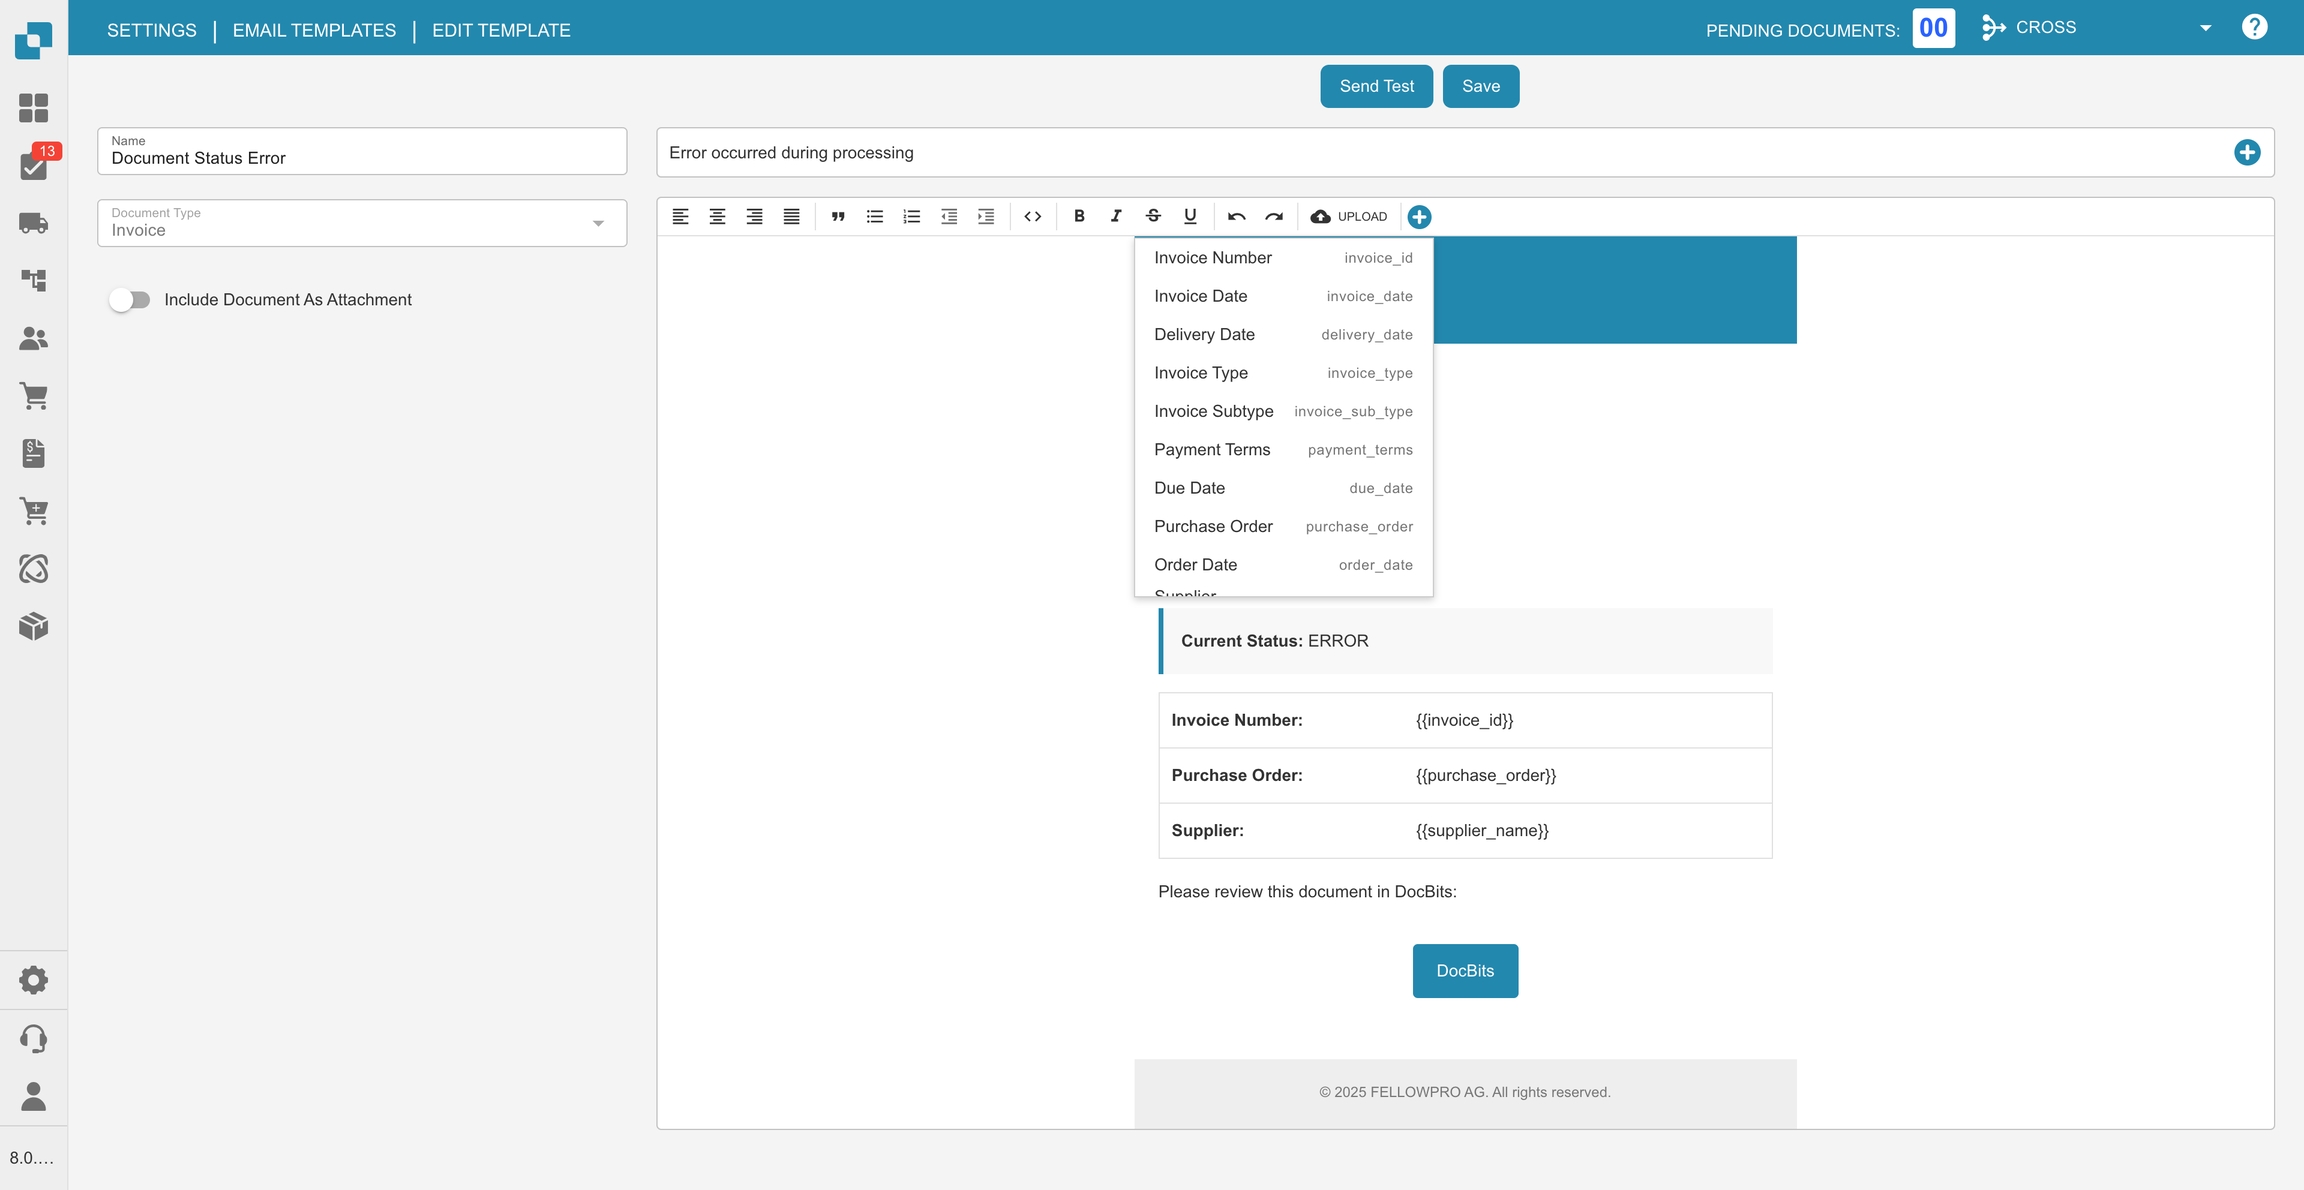Center align text in editor
Viewport: 2304px width, 1190px height.
pyautogui.click(x=717, y=216)
